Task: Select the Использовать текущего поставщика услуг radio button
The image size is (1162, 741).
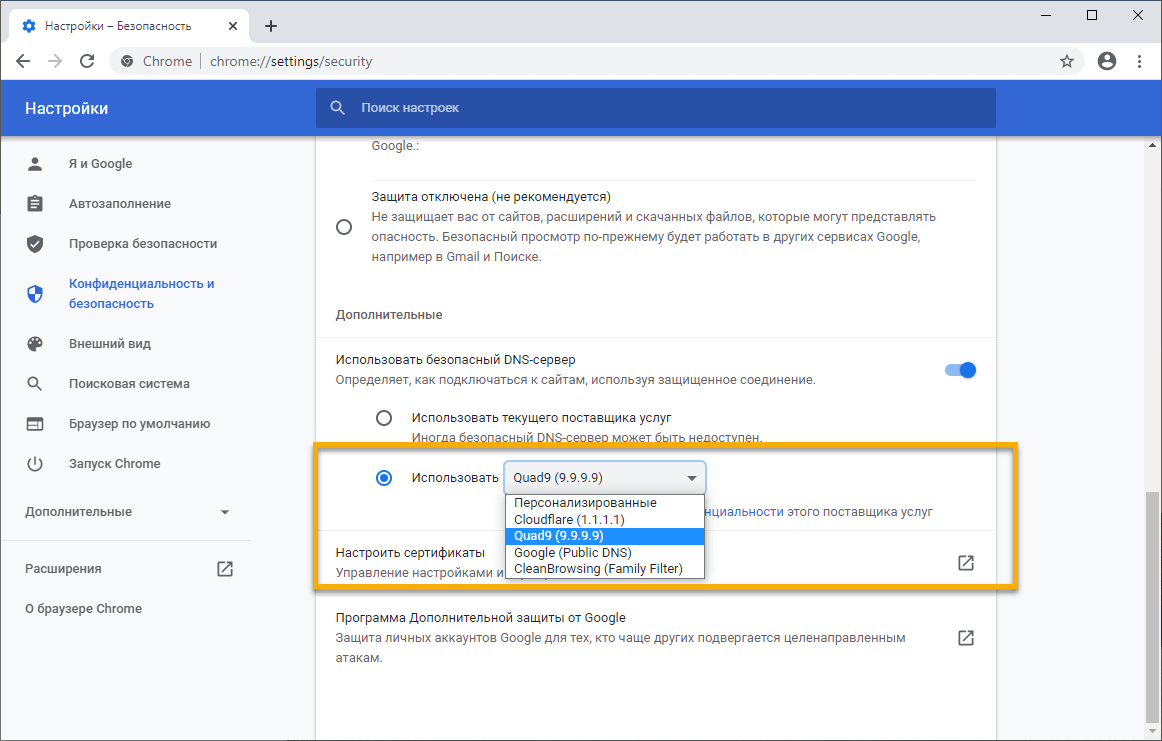Action: coord(384,417)
